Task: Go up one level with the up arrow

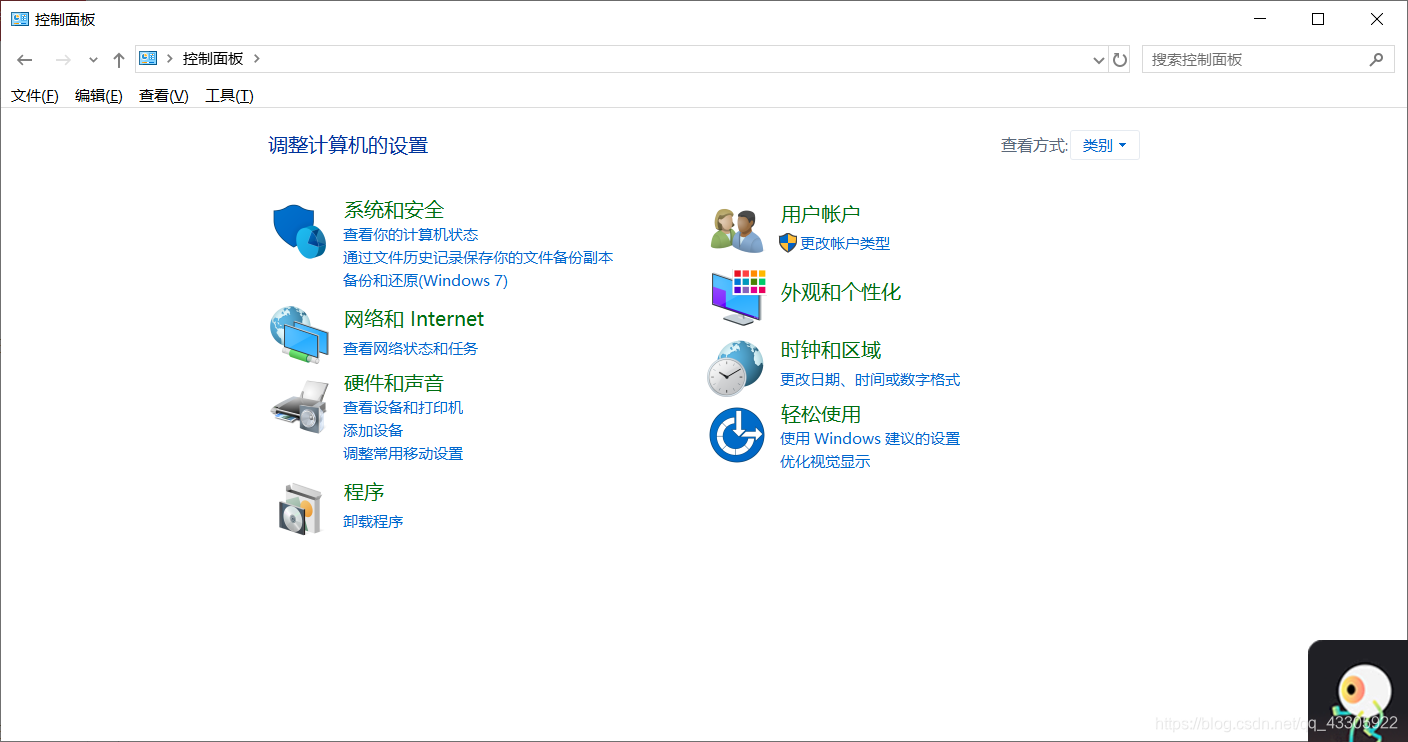Action: point(119,60)
